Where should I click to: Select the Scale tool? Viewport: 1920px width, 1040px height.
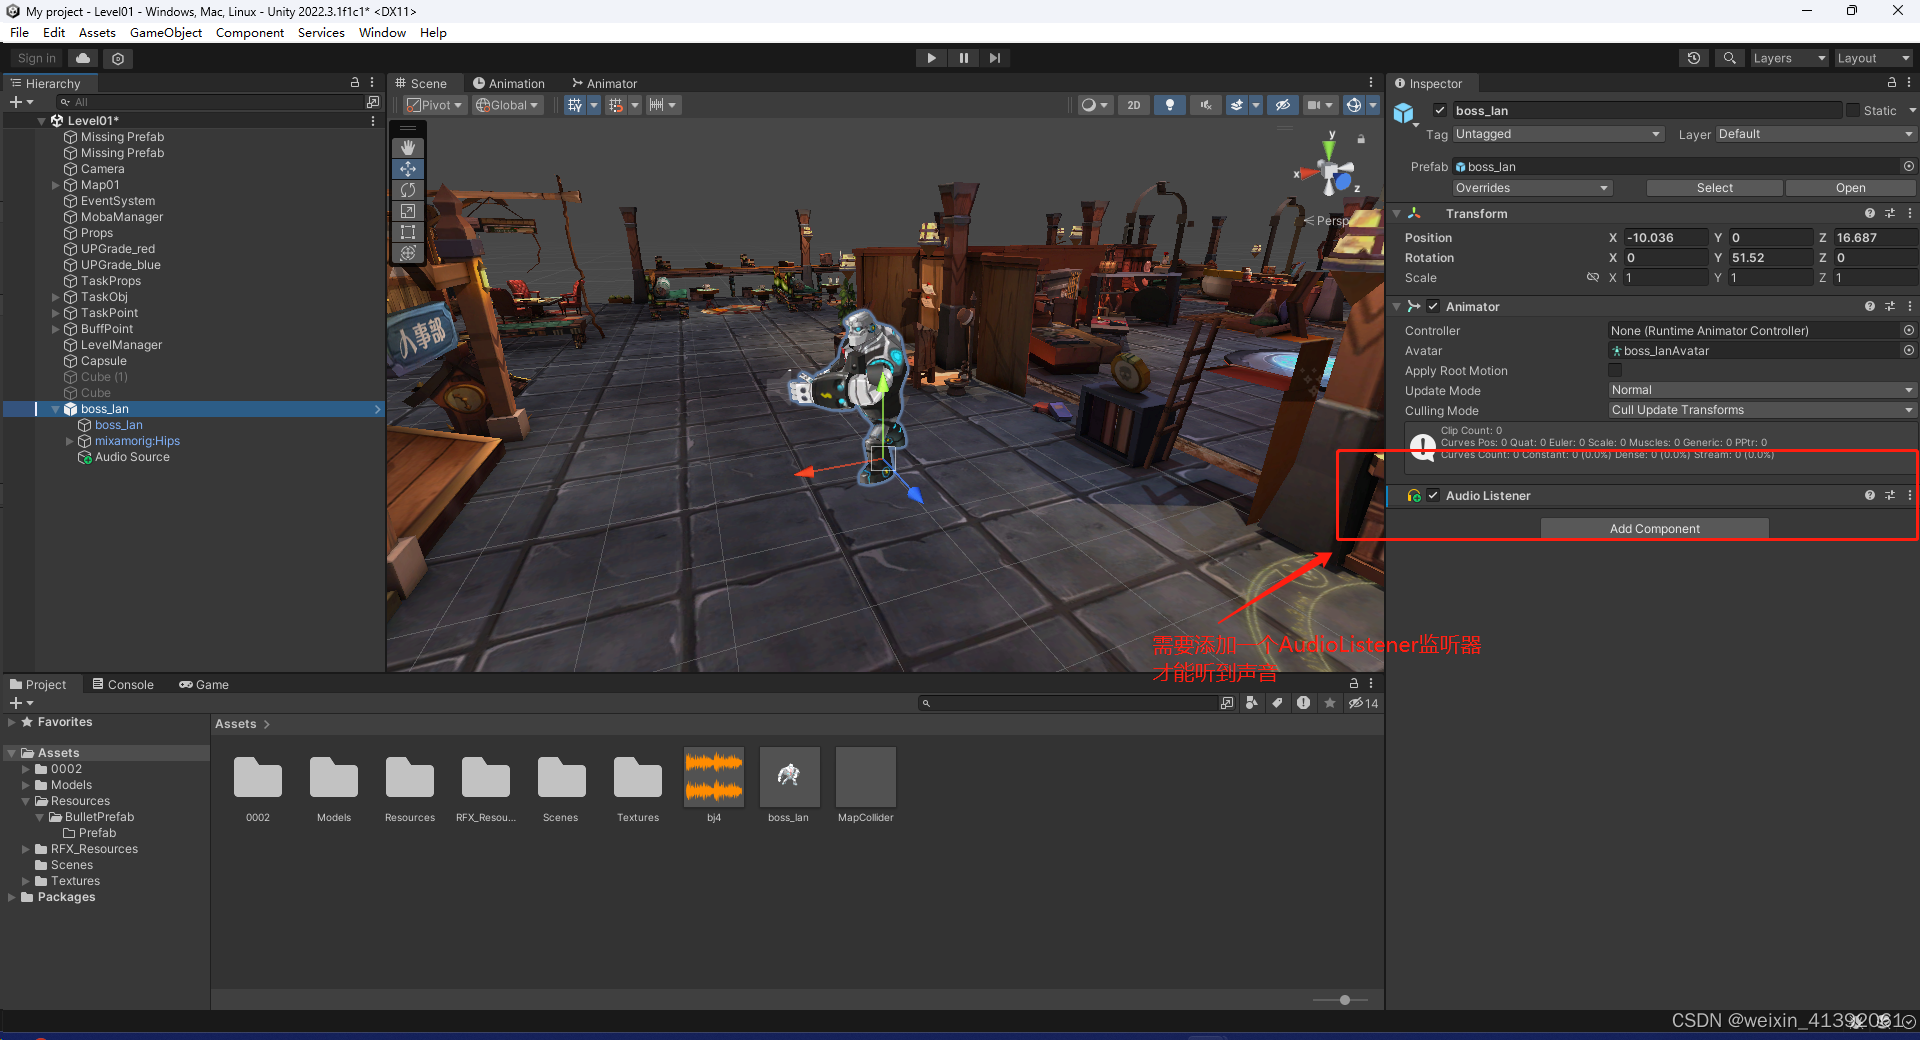click(x=408, y=211)
